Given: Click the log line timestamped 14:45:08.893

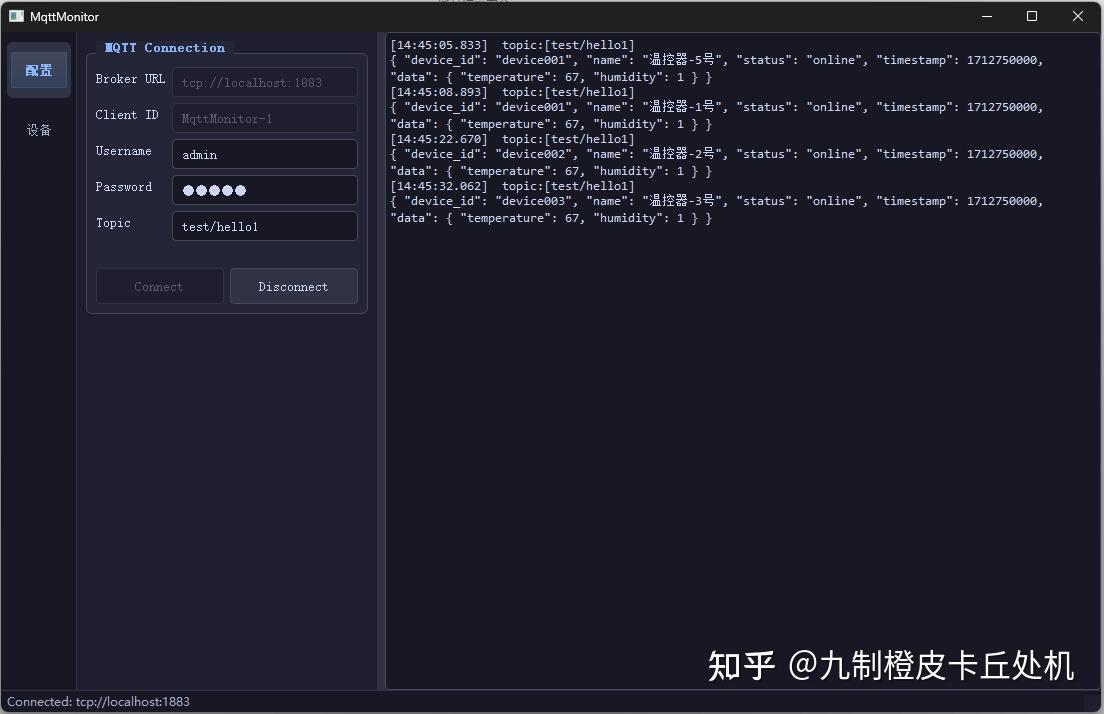Looking at the screenshot, I should click(x=513, y=92).
